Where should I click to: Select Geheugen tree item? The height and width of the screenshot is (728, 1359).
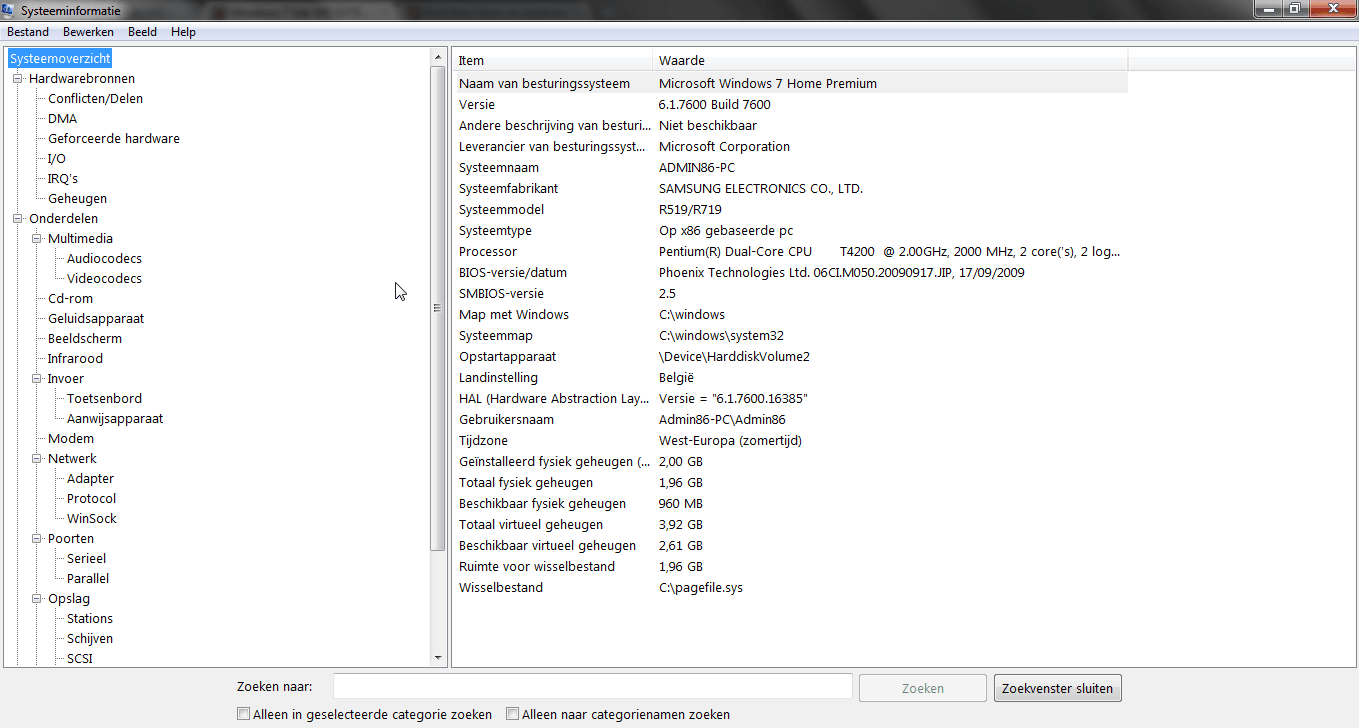pyautogui.click(x=77, y=199)
